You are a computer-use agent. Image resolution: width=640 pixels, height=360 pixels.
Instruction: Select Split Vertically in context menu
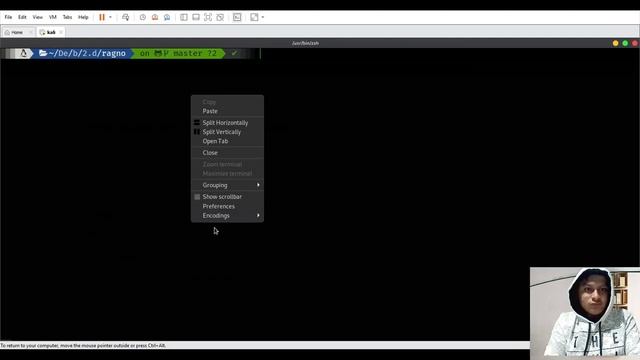[x=227, y=132]
